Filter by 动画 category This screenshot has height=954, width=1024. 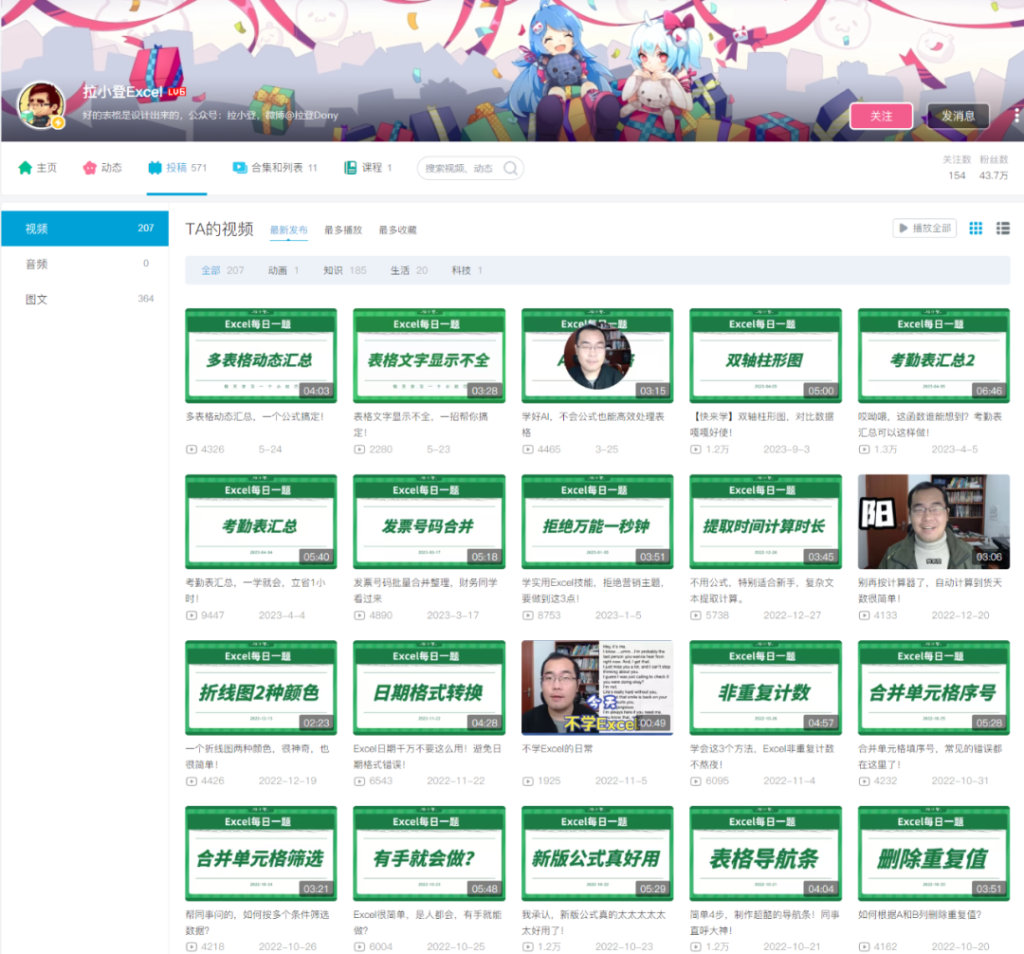pyautogui.click(x=283, y=270)
